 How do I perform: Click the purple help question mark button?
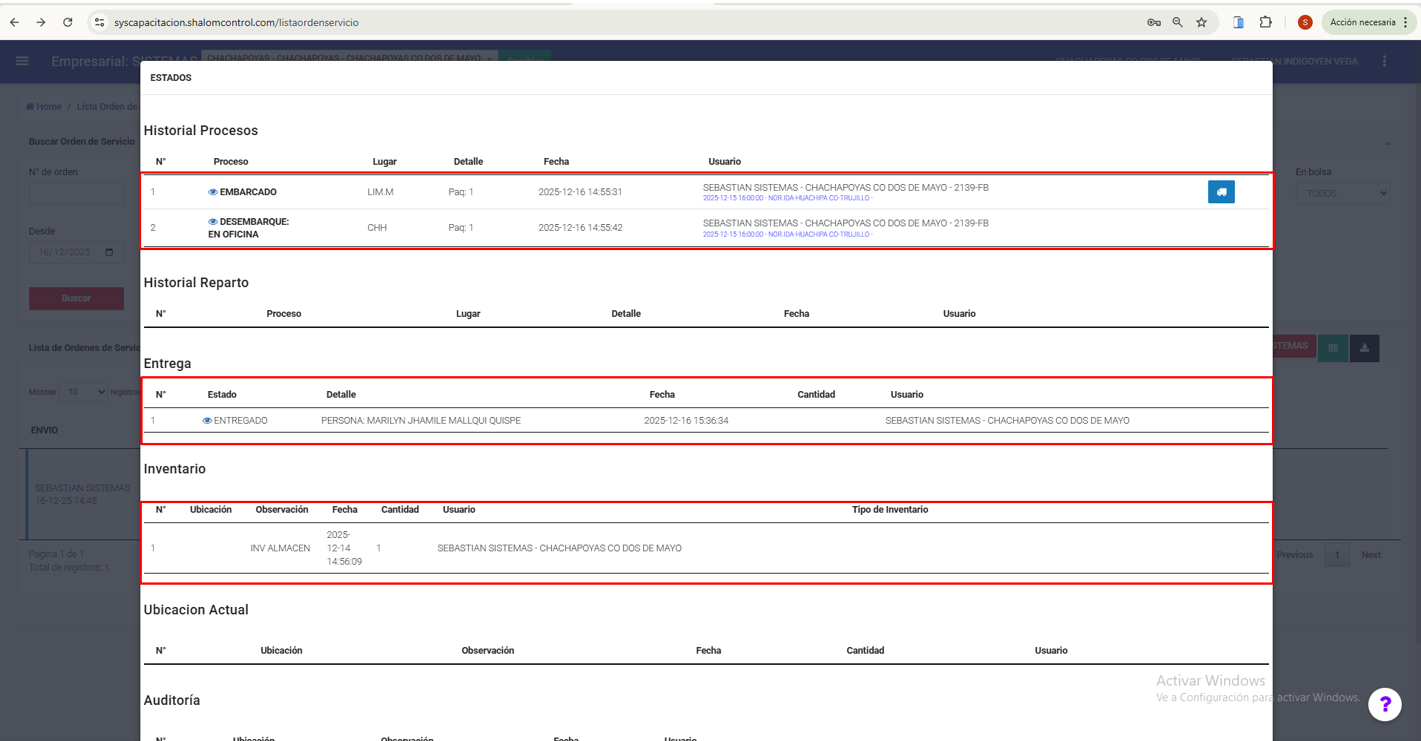click(x=1384, y=704)
